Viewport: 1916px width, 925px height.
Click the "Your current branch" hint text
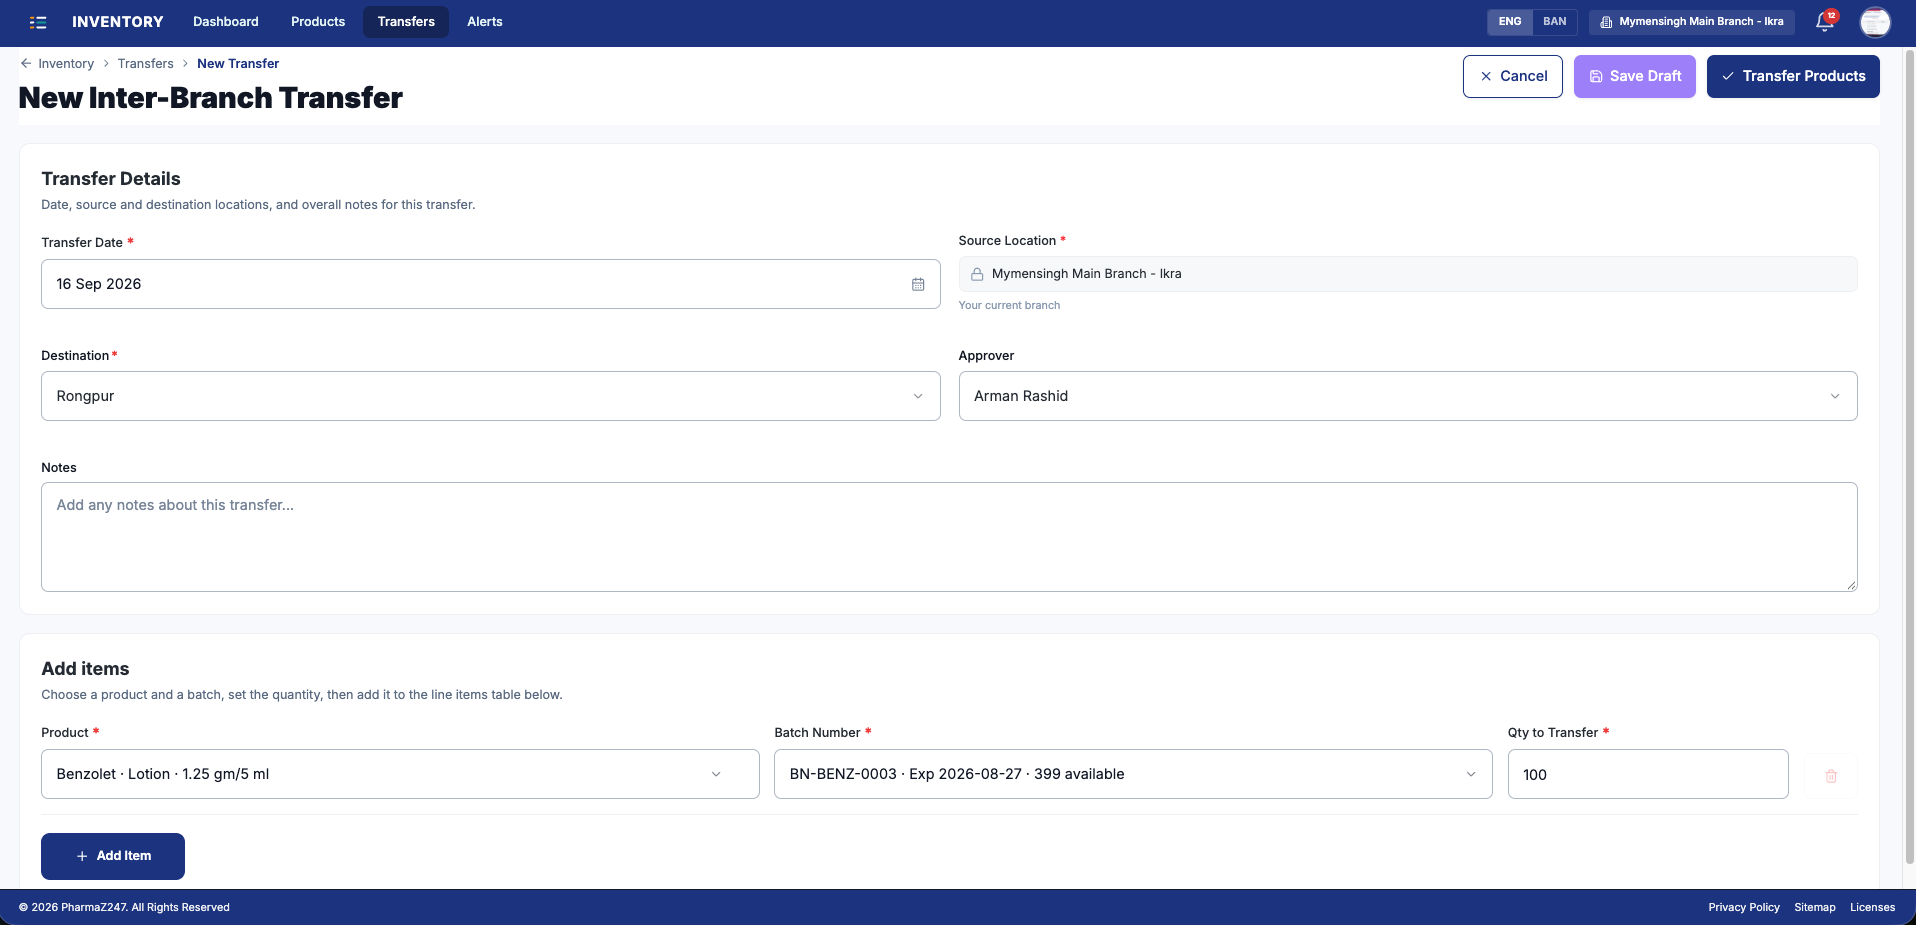click(x=1009, y=305)
